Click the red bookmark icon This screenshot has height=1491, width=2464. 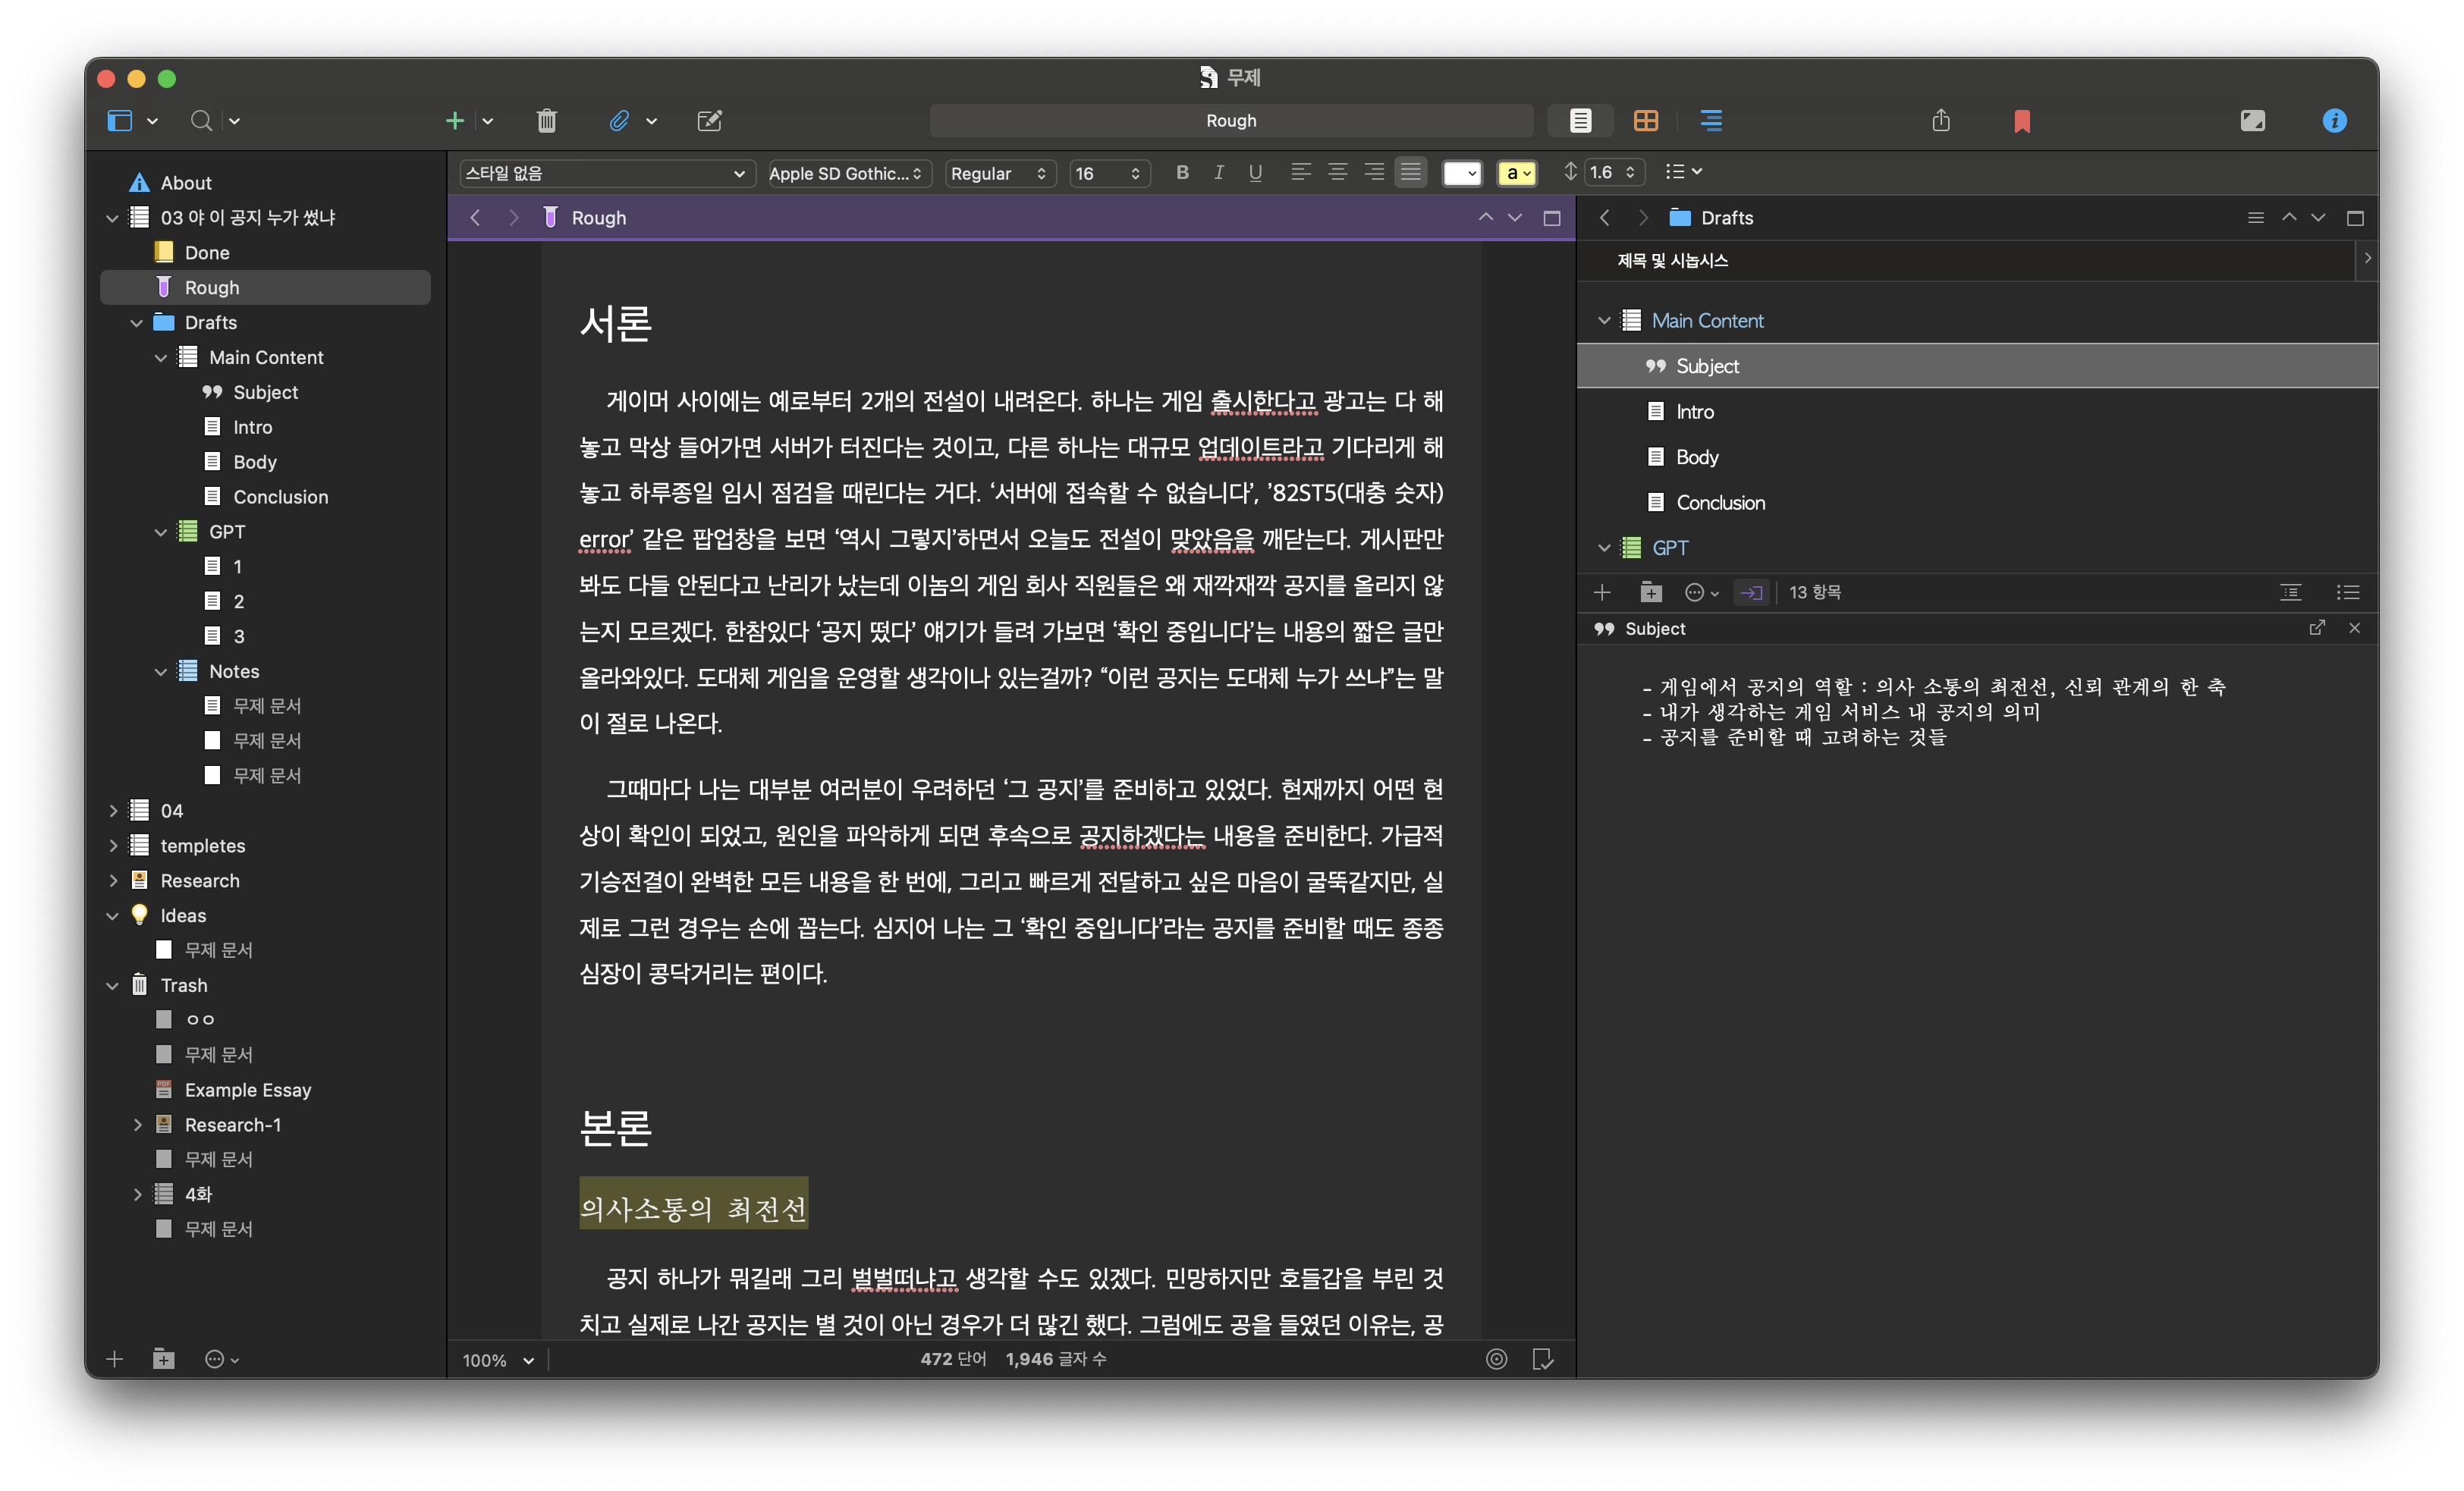point(2021,121)
